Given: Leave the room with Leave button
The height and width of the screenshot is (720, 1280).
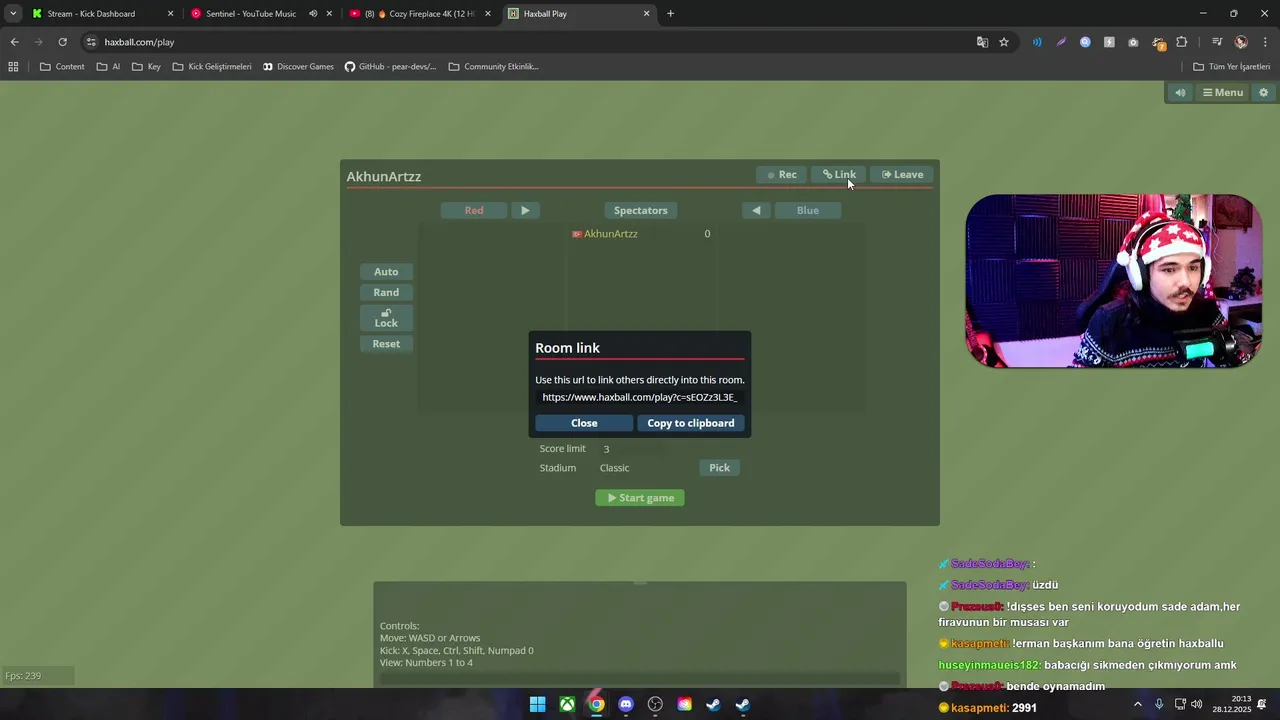Looking at the screenshot, I should click(902, 174).
